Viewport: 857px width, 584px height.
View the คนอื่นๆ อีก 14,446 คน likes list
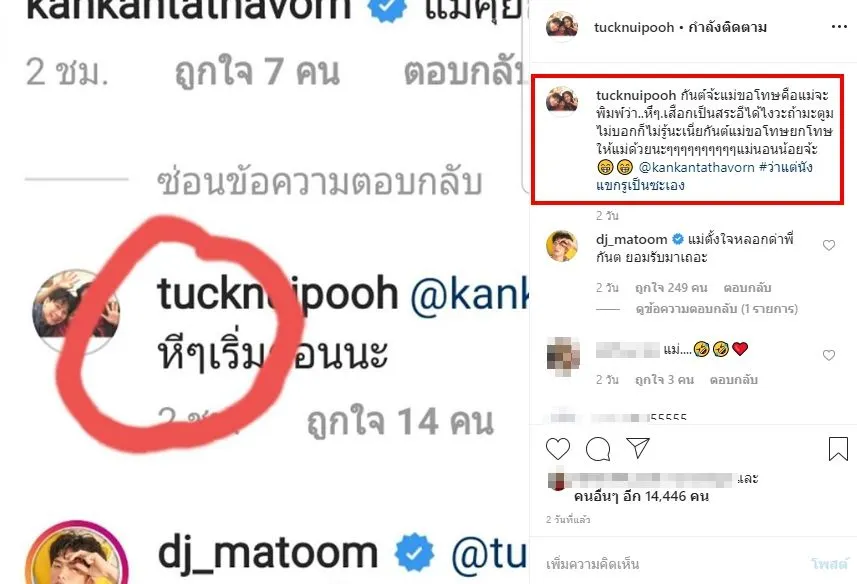click(641, 496)
